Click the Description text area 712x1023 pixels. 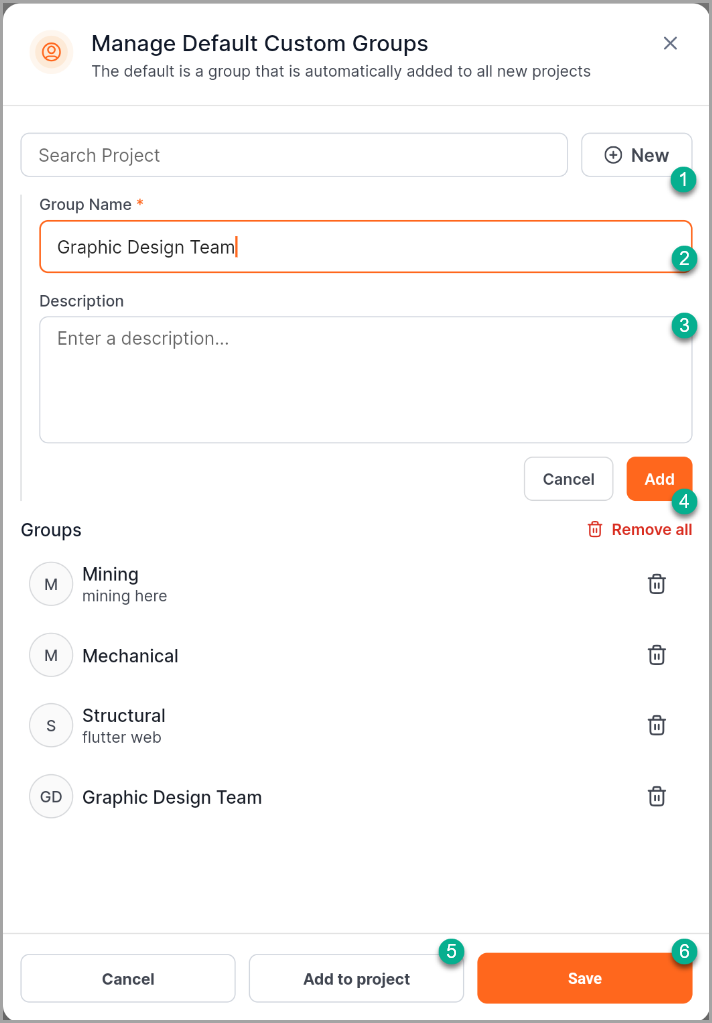365,380
